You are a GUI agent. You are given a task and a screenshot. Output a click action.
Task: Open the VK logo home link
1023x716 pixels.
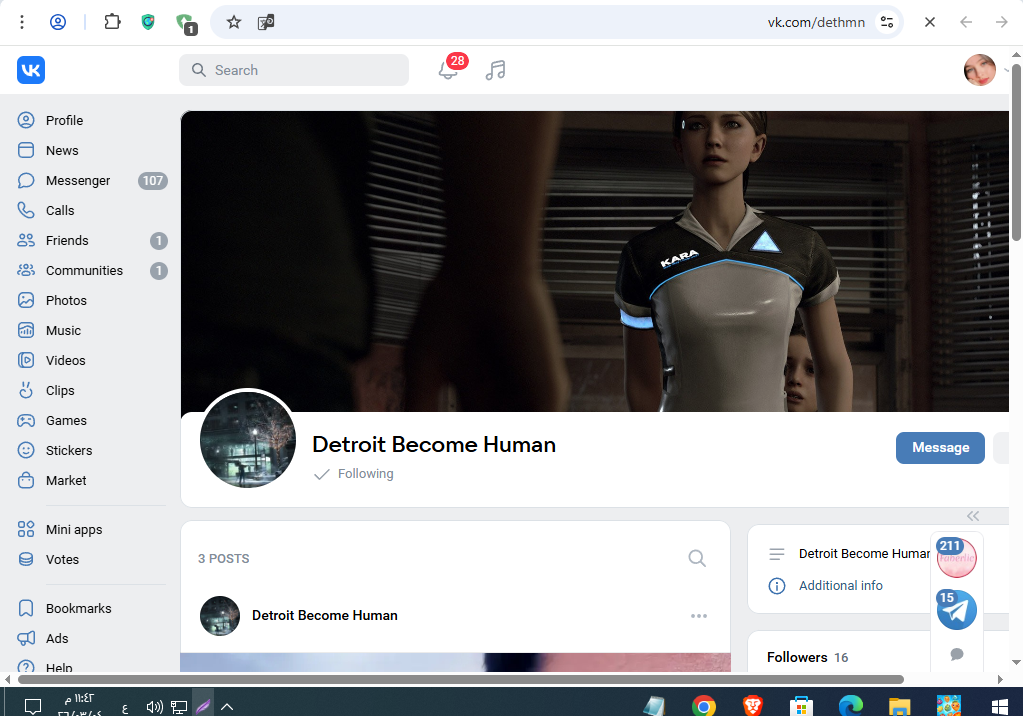point(31,70)
